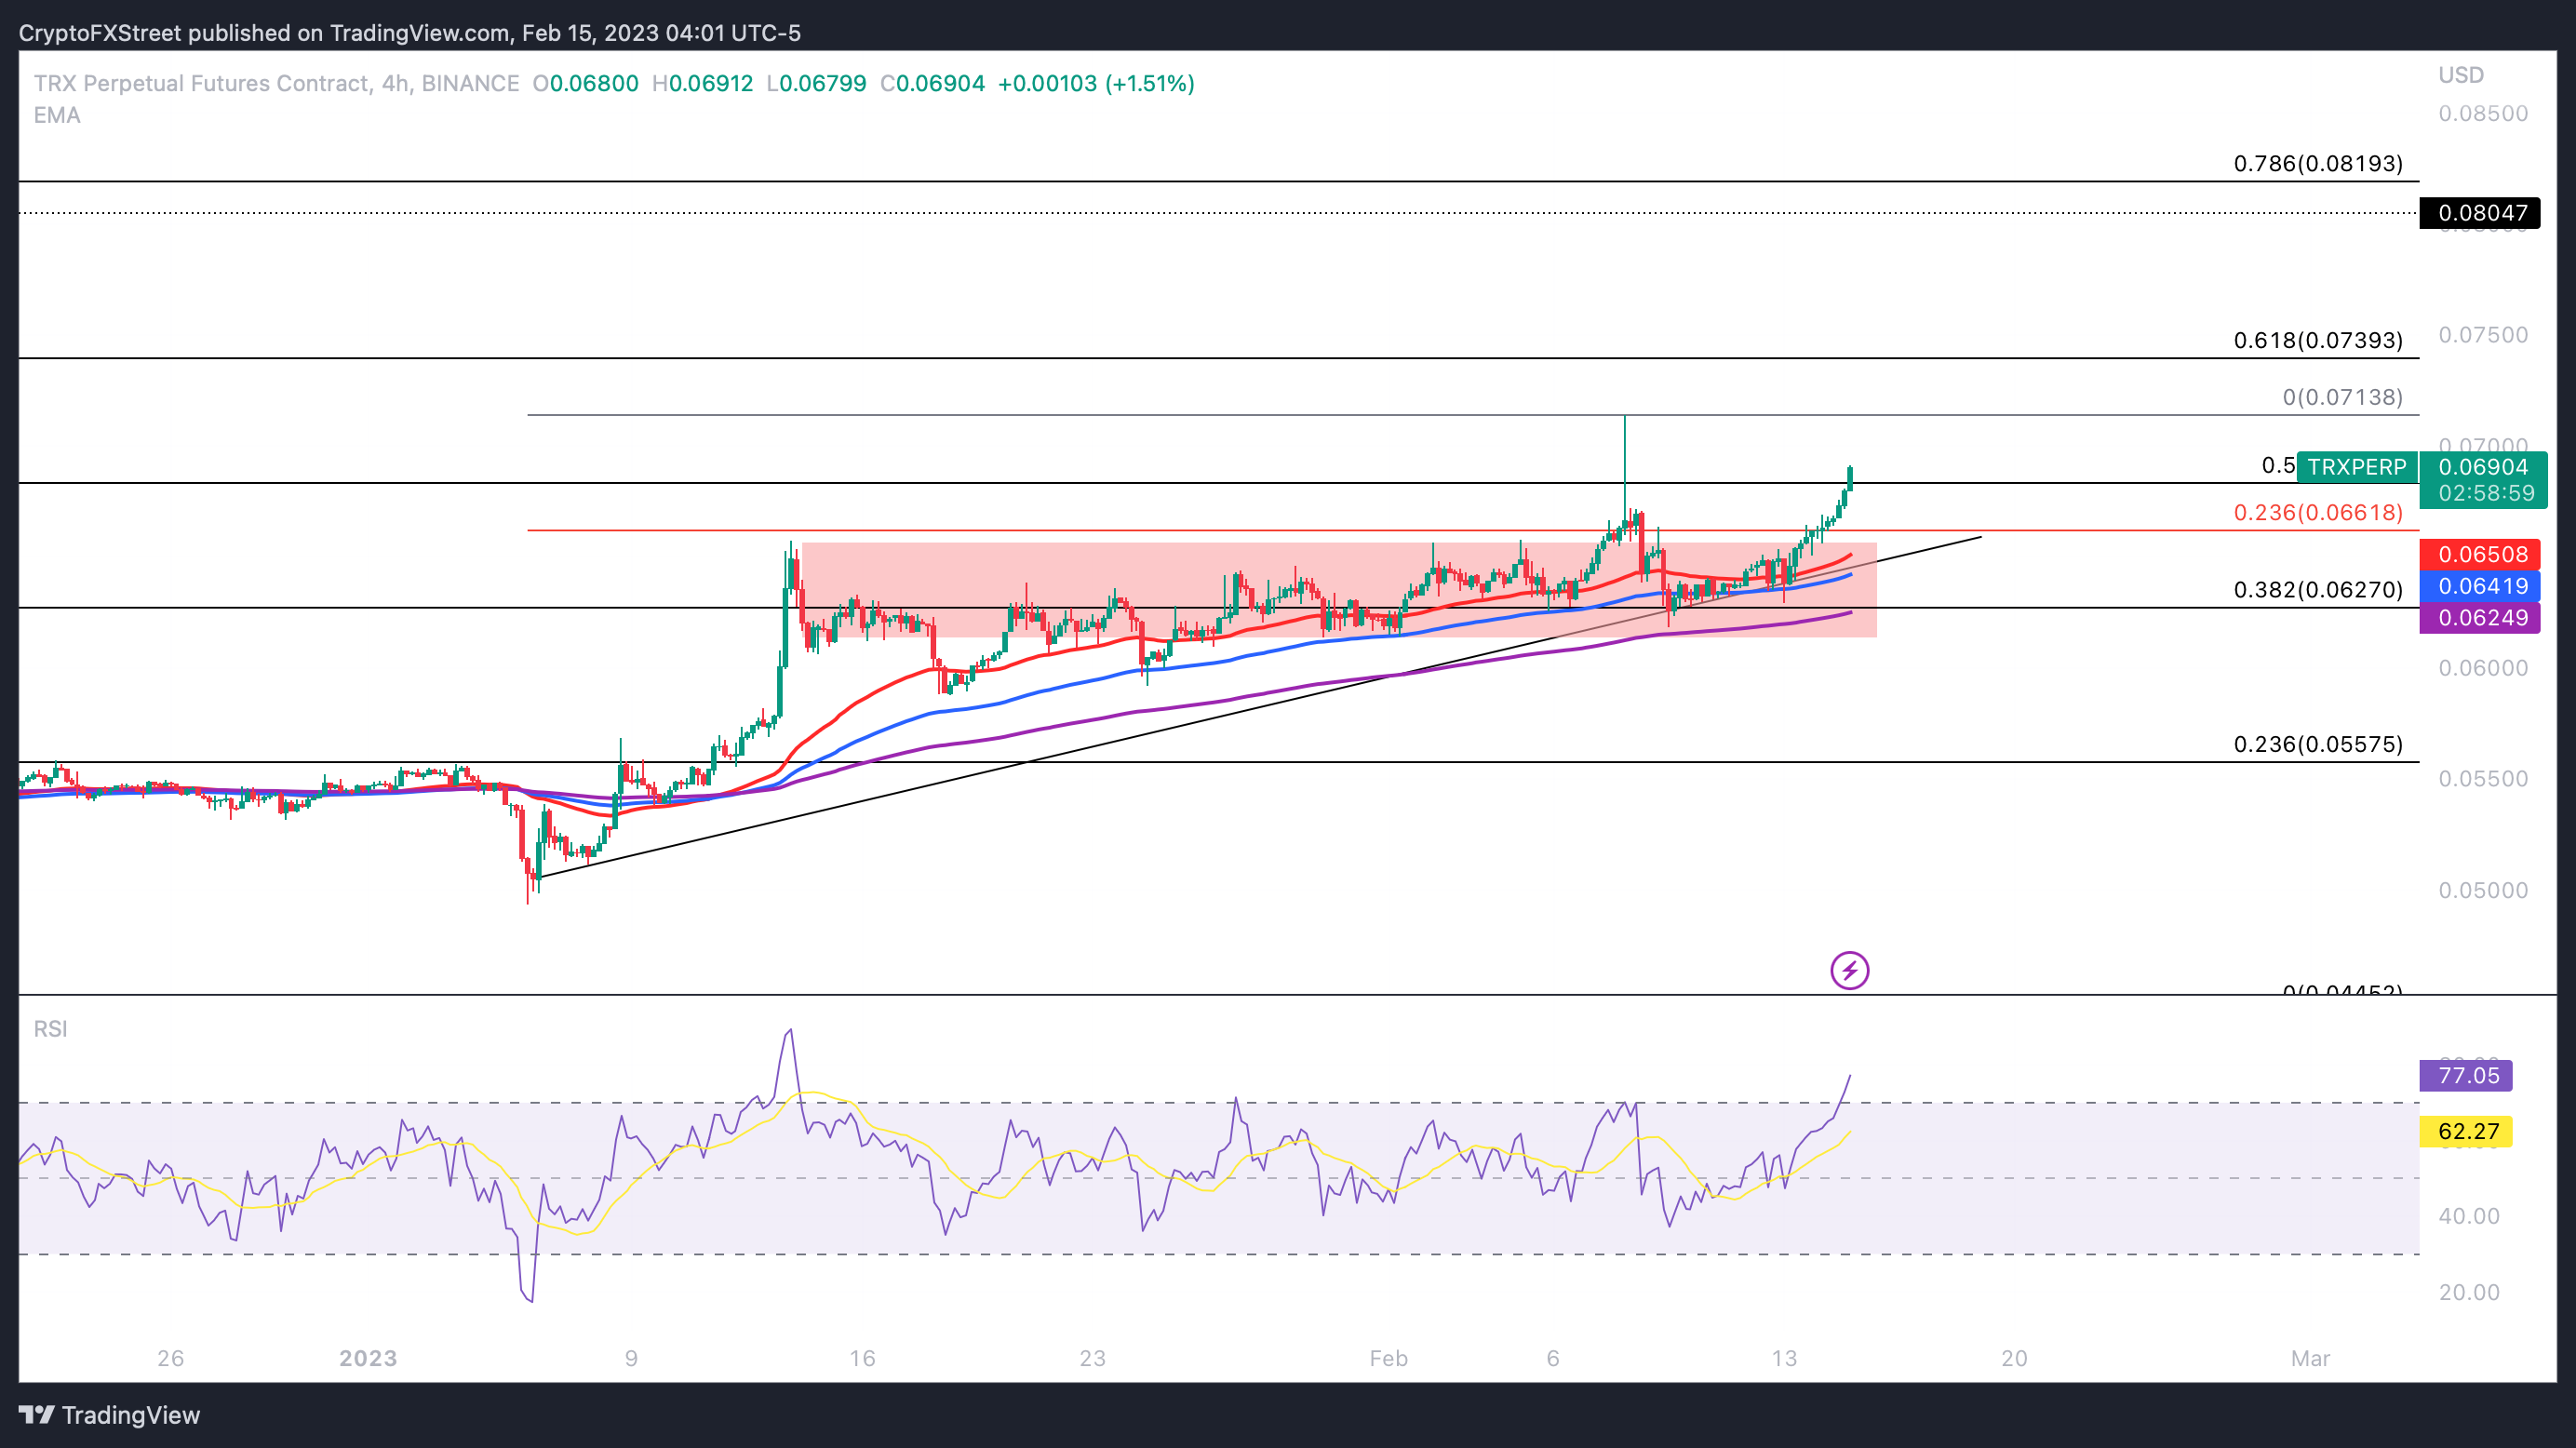Click the 0.05500 price axis tick
The height and width of the screenshot is (1448, 2576).
2482,779
